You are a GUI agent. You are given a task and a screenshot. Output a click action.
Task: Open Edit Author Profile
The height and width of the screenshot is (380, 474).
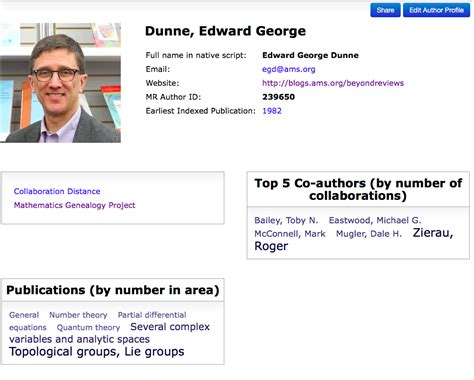pyautogui.click(x=436, y=10)
